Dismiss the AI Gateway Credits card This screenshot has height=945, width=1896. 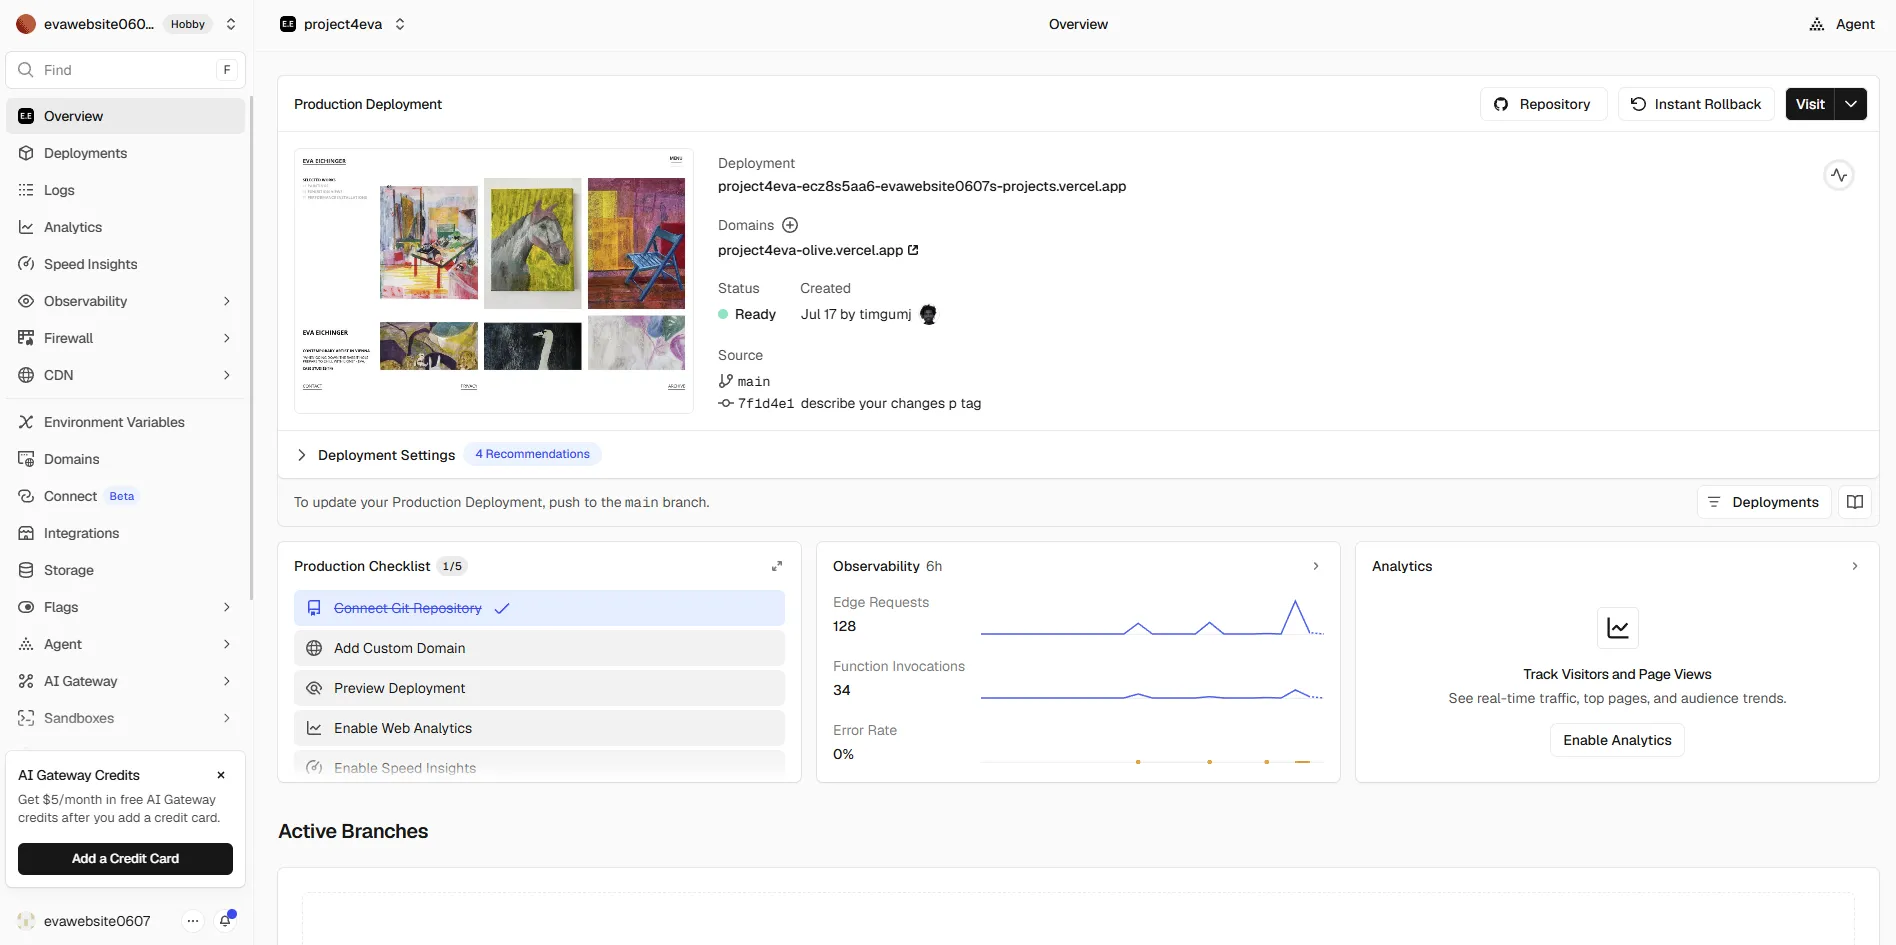tap(221, 775)
